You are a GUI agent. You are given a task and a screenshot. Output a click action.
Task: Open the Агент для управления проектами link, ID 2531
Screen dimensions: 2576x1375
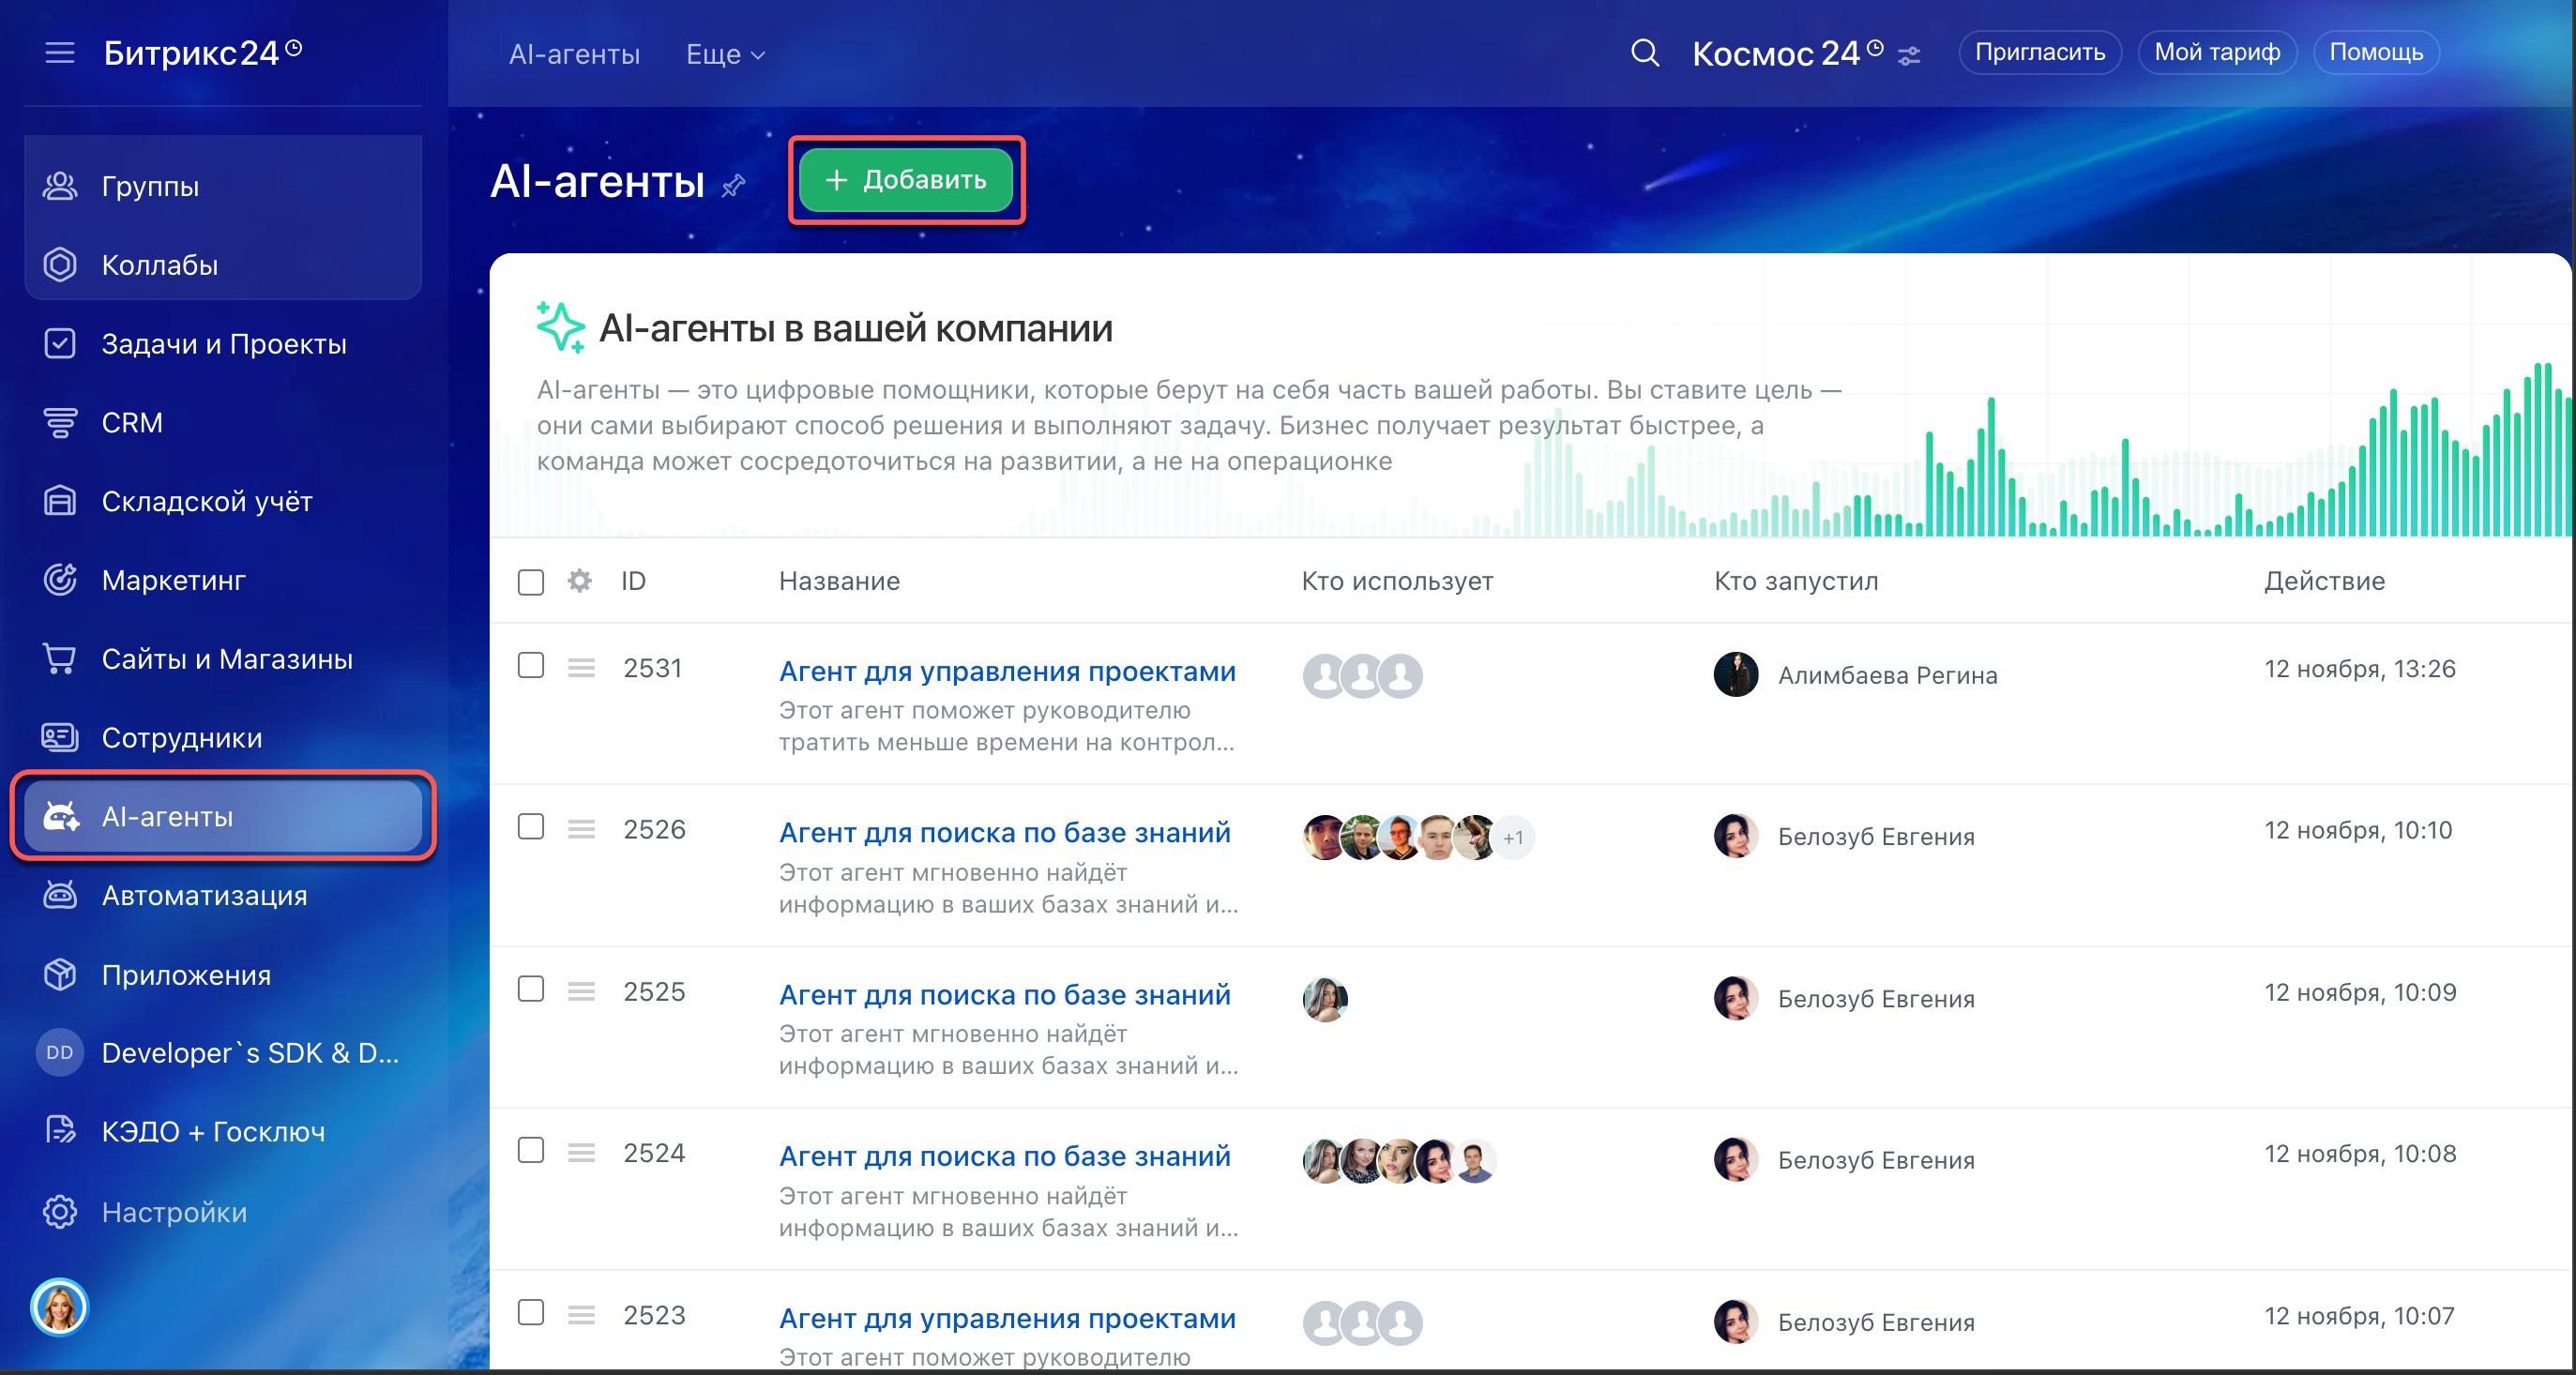1007,671
